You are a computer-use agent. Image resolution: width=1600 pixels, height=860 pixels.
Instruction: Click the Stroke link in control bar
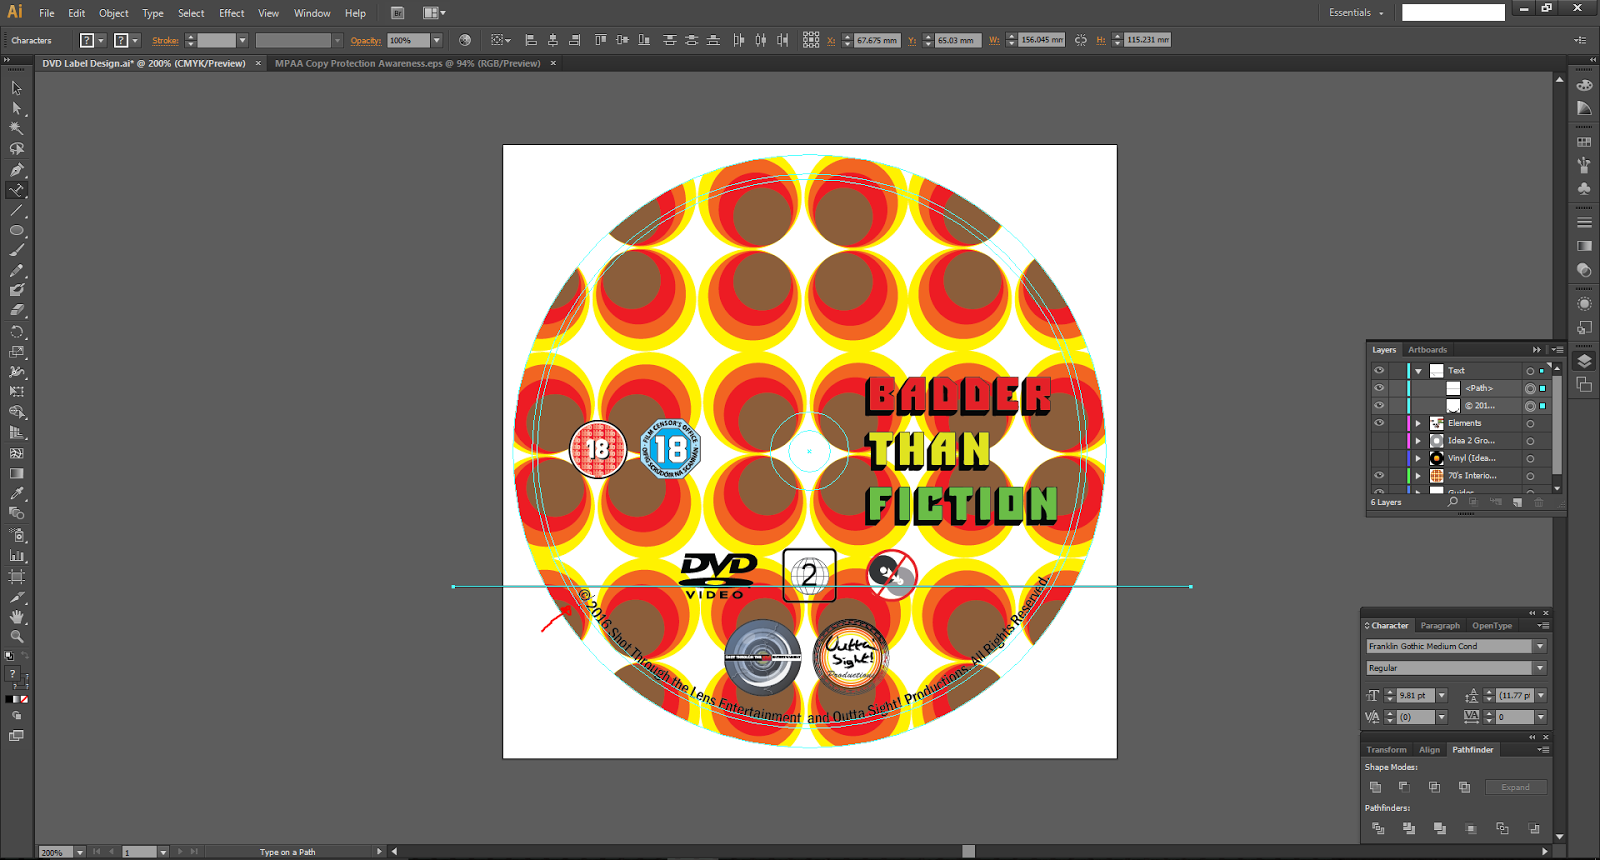165,40
